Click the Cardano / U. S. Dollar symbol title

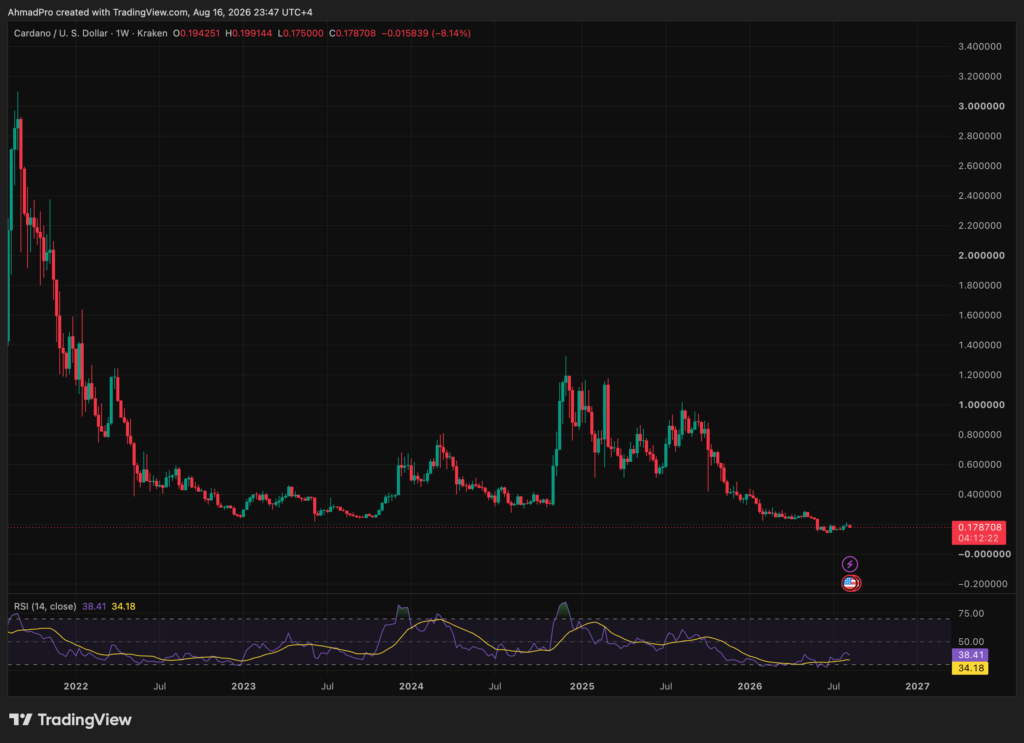[61, 33]
